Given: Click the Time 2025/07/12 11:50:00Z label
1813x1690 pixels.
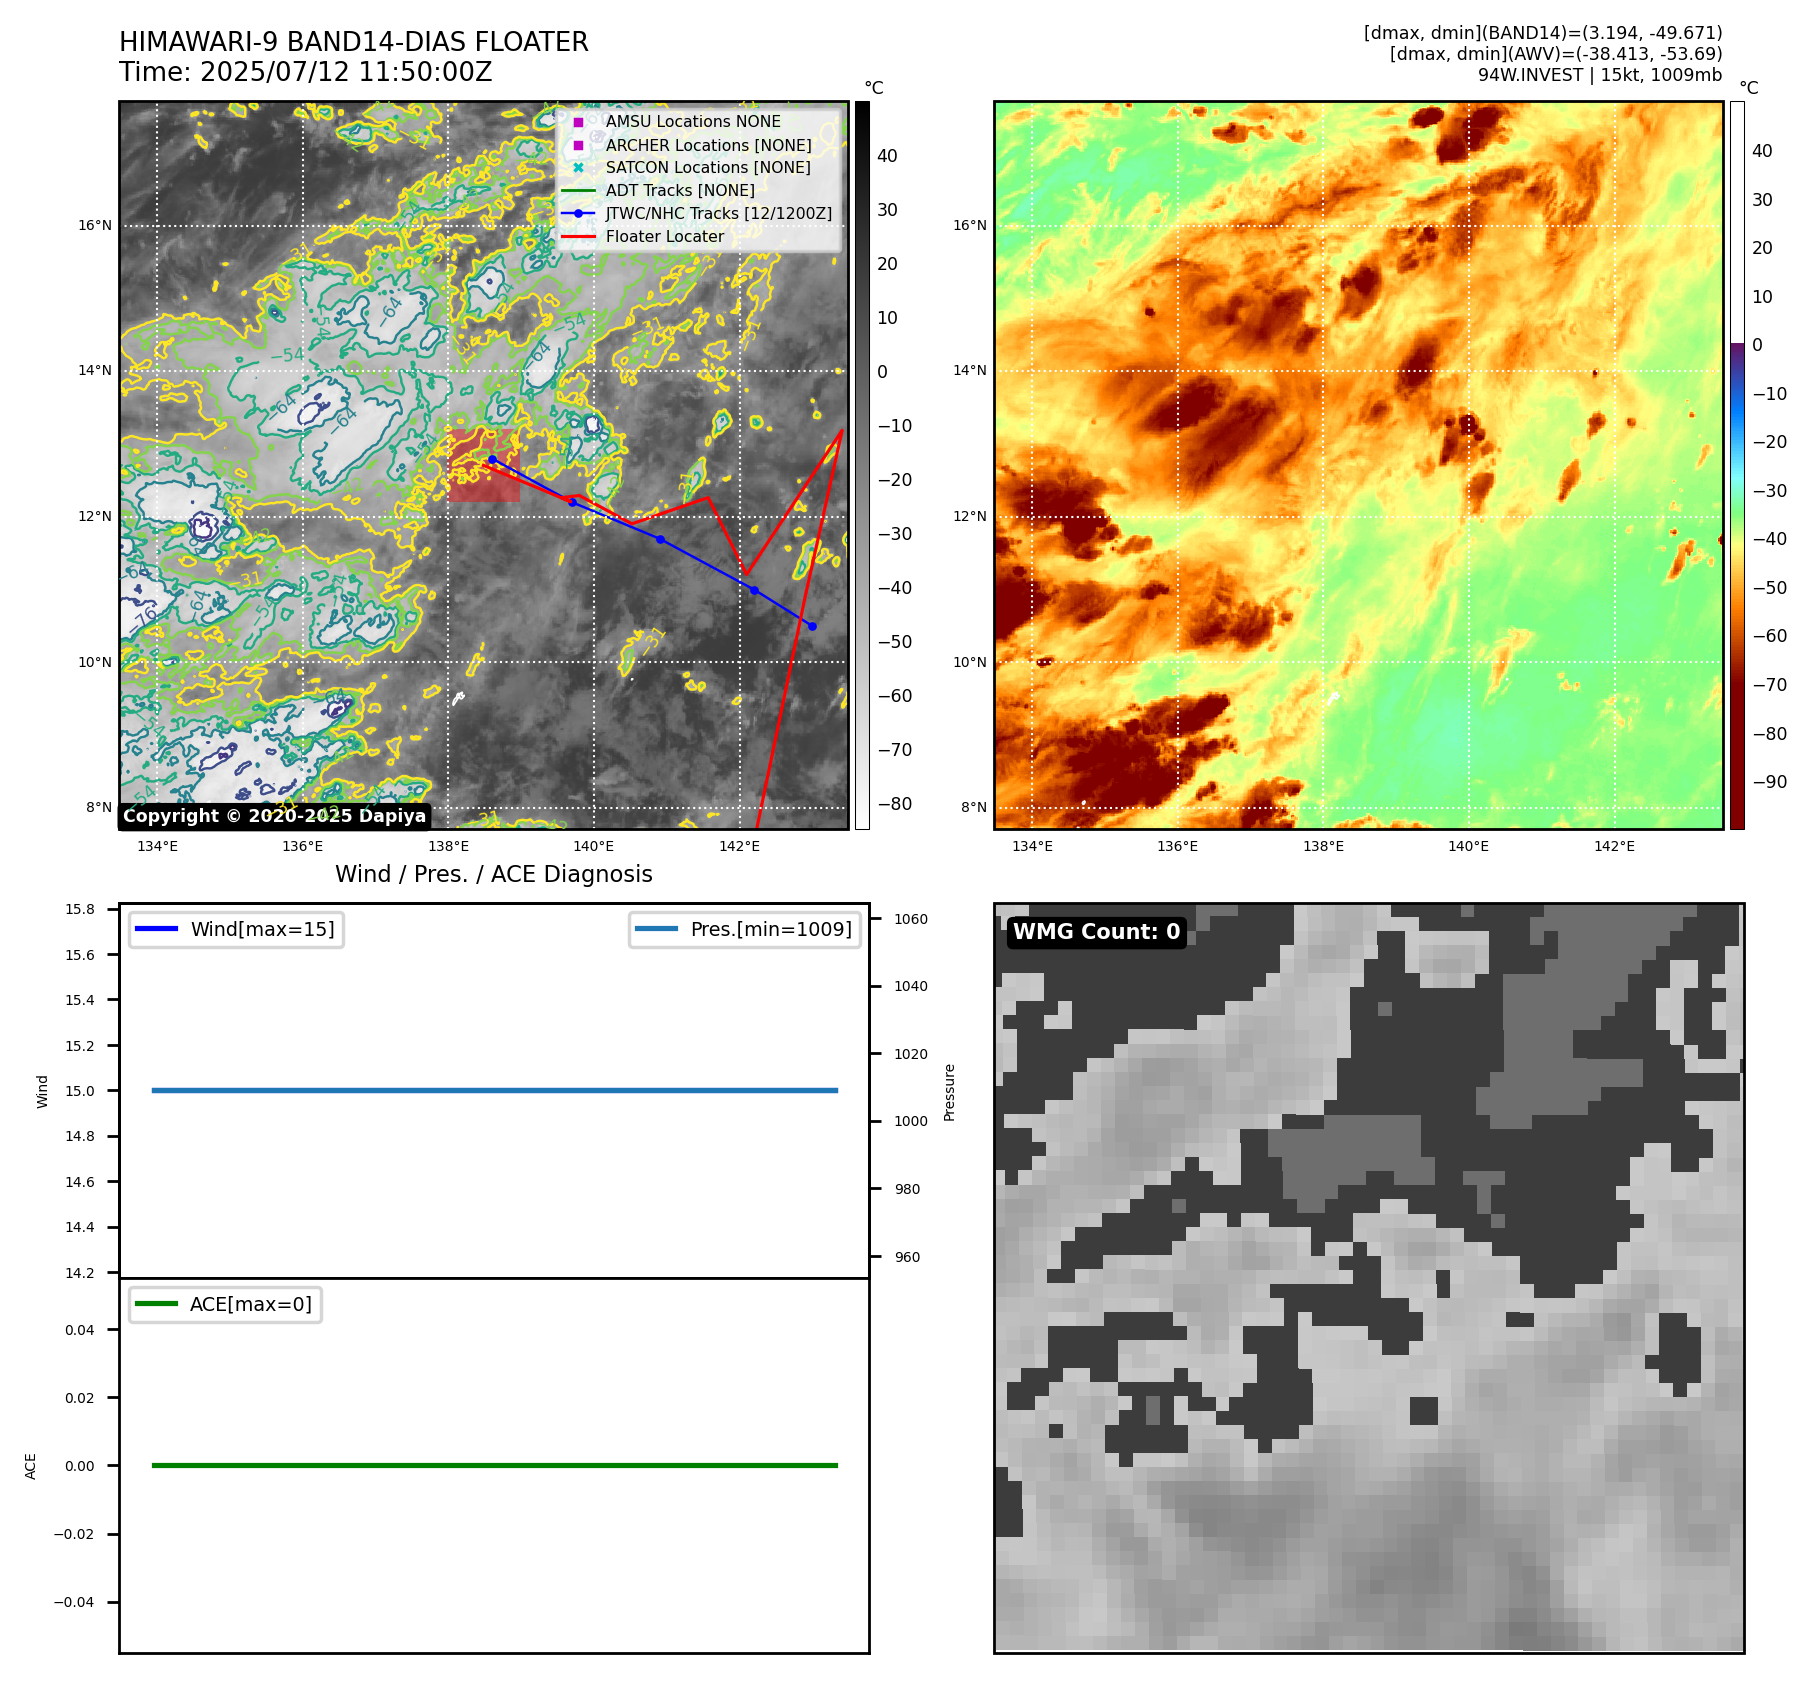Looking at the screenshot, I should [x=306, y=73].
